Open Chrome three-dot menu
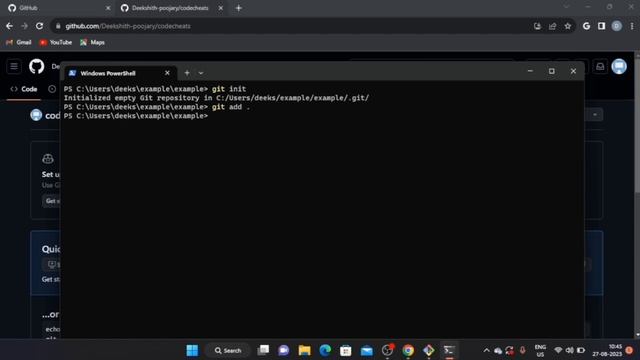This screenshot has height=360, width=640. (632, 26)
